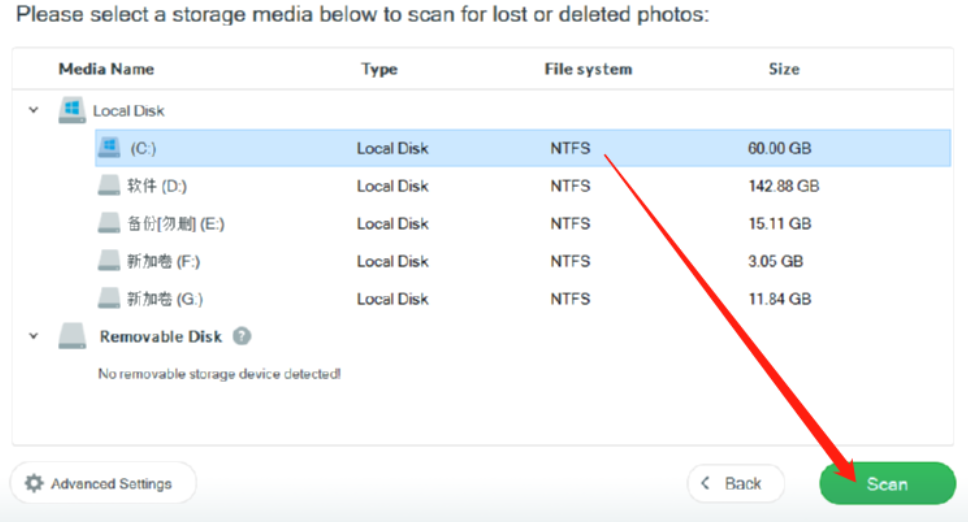Click the drive icon beside 新加卷 (F:)
The image size is (968, 522).
pos(109,261)
